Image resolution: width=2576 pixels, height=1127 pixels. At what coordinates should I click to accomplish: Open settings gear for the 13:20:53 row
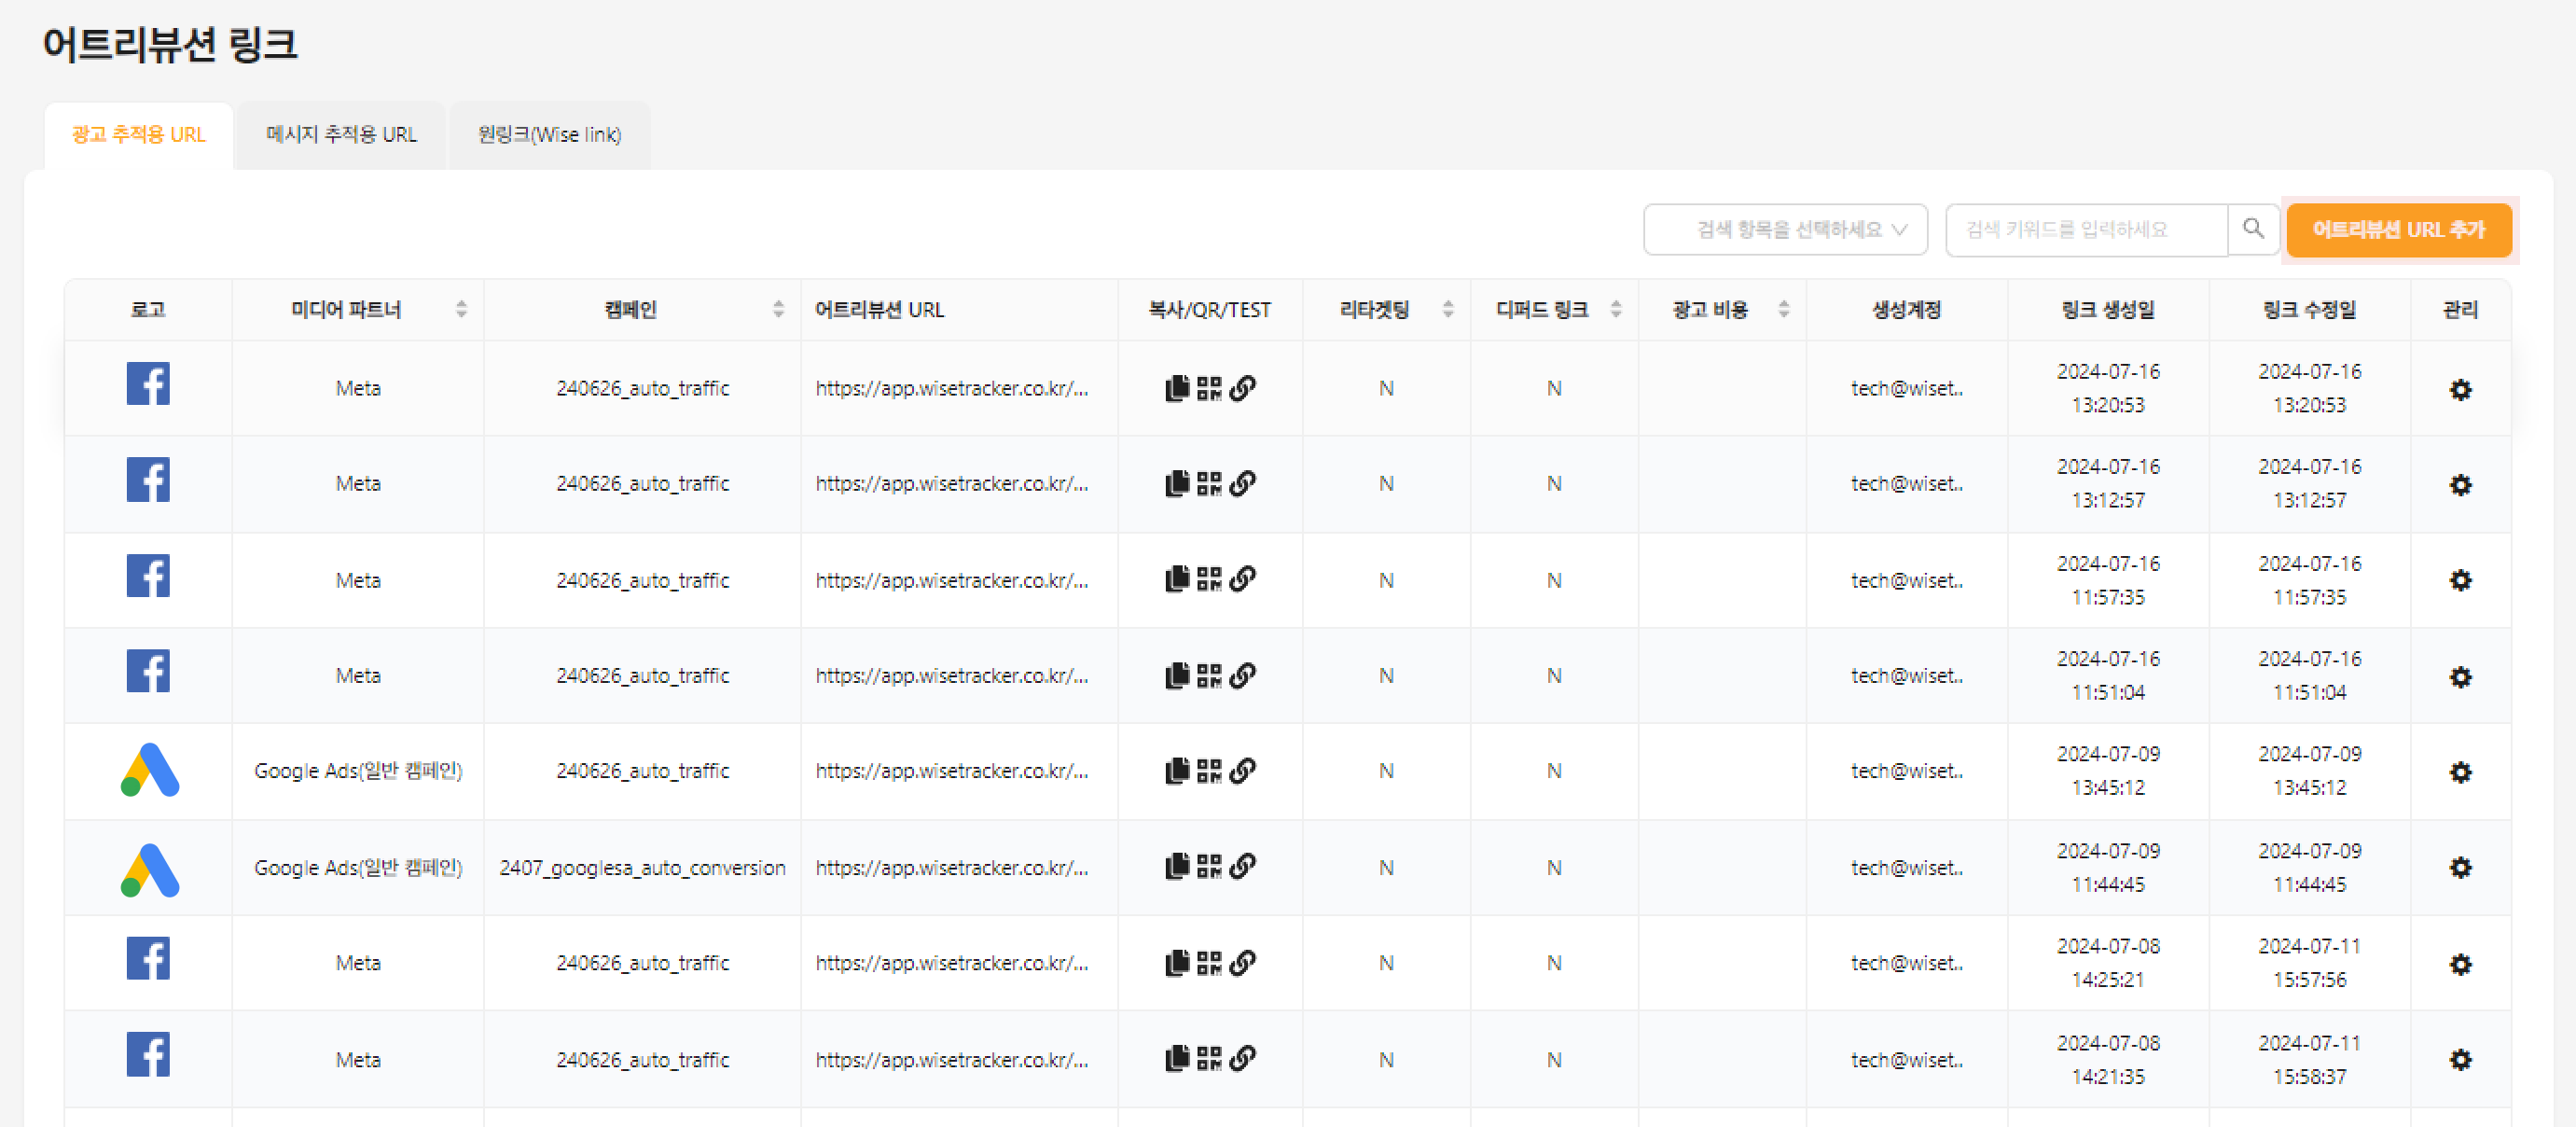click(2460, 389)
